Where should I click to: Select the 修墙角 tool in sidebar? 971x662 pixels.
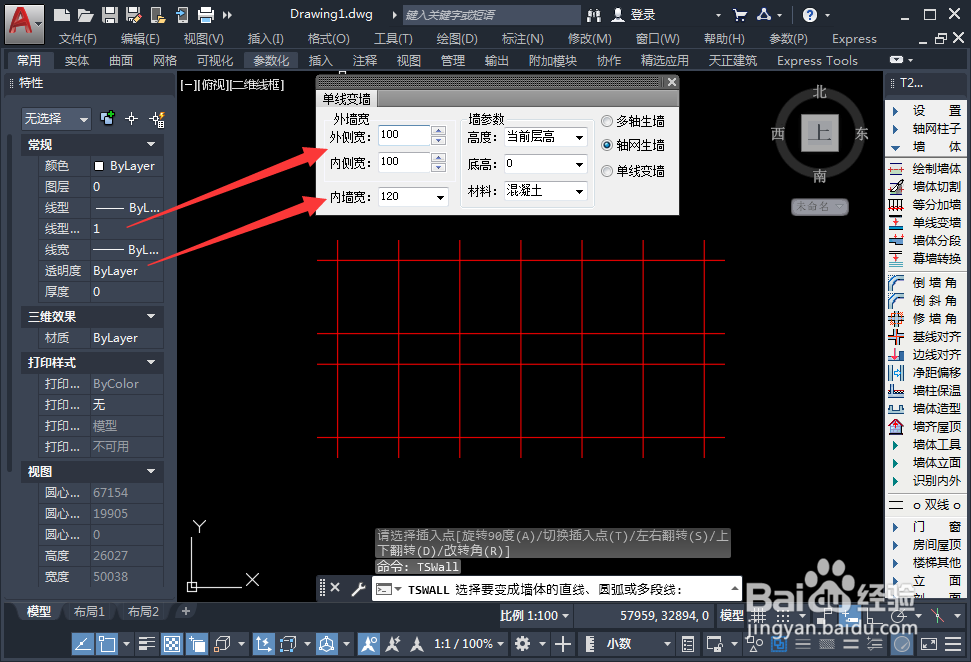click(x=935, y=320)
